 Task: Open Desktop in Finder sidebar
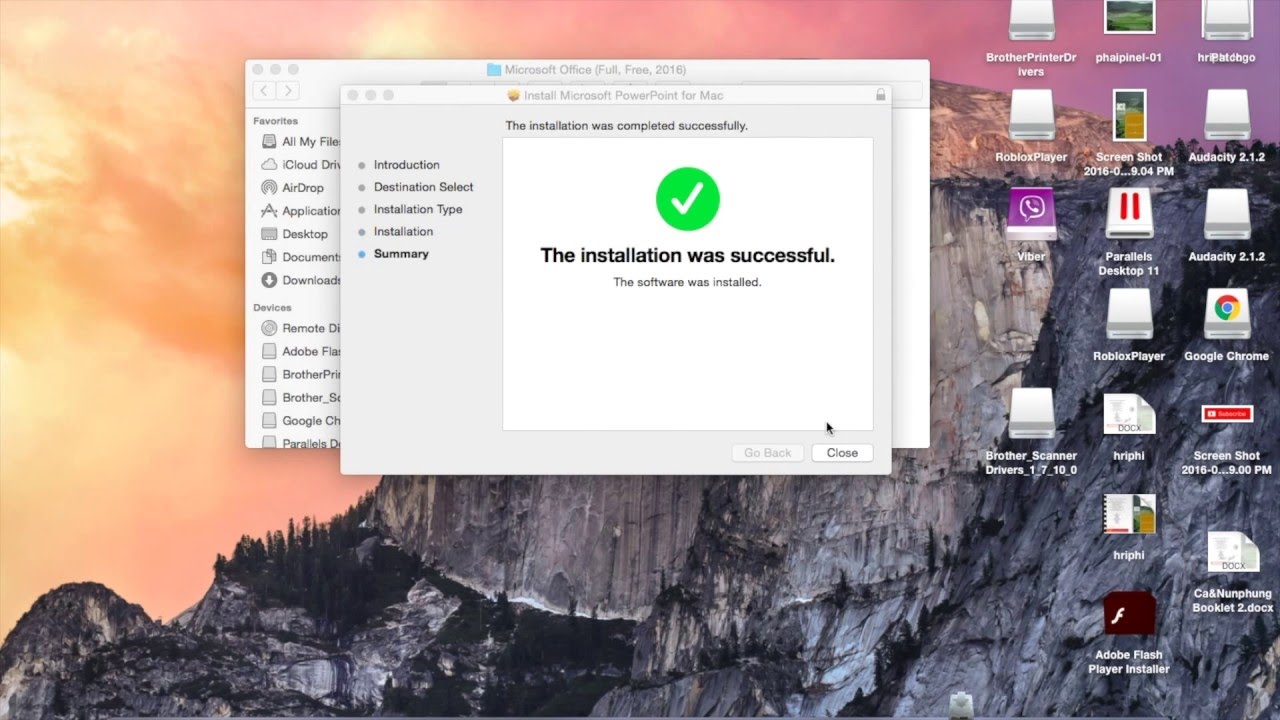click(294, 234)
